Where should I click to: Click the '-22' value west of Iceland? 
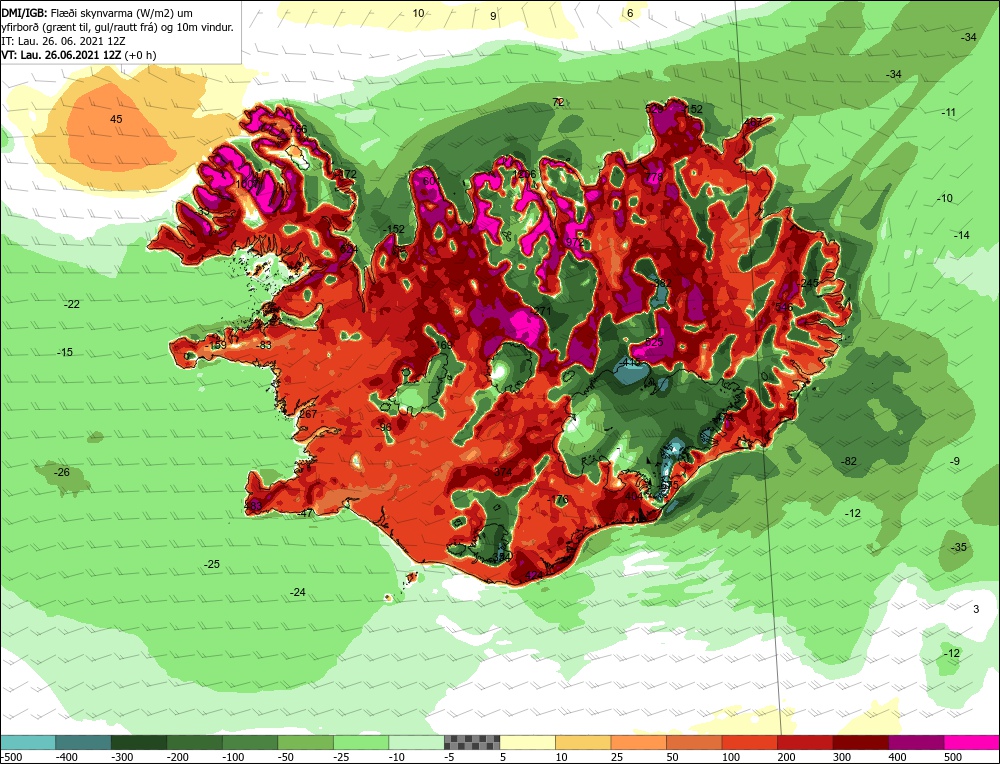[x=72, y=304]
